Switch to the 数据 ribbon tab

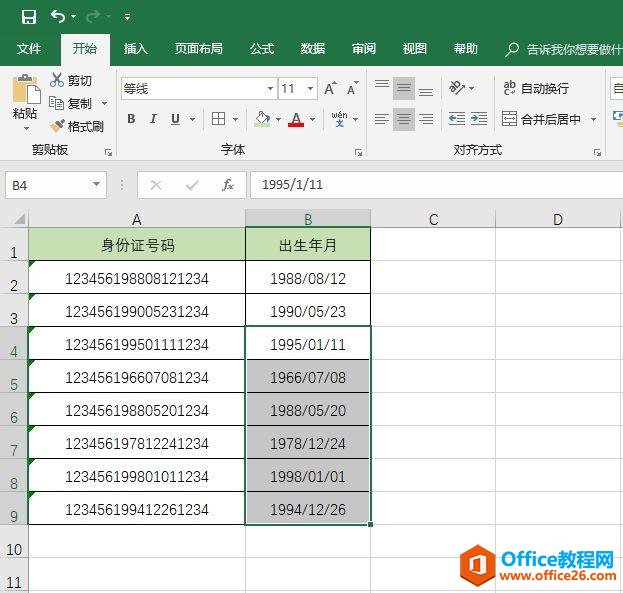click(x=313, y=48)
